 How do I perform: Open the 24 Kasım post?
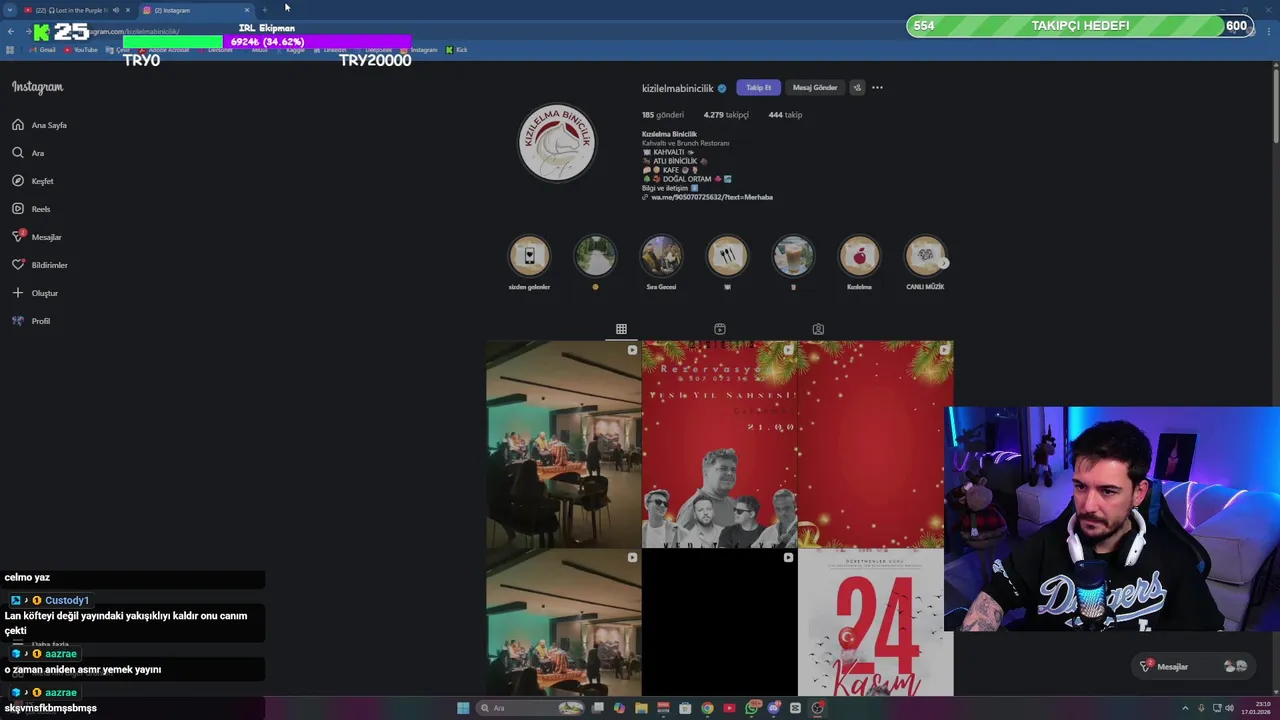875,622
